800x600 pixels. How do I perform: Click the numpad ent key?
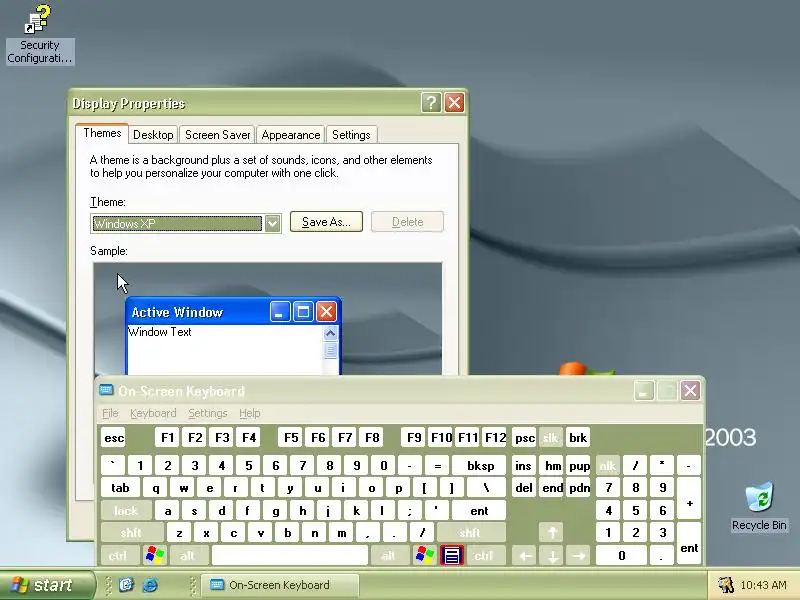pyautogui.click(x=689, y=543)
